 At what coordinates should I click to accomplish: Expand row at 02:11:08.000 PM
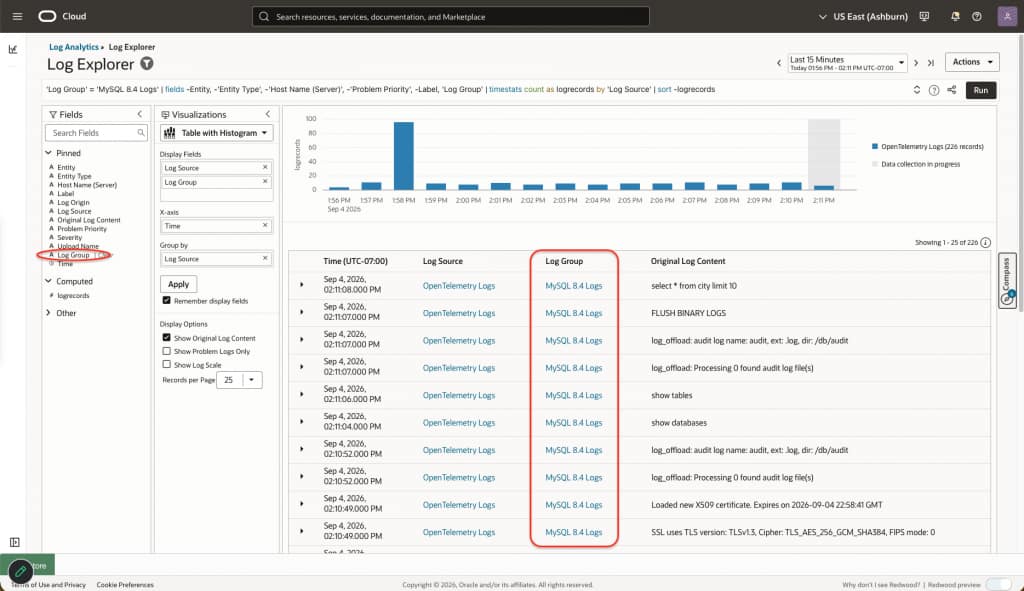[x=302, y=285]
